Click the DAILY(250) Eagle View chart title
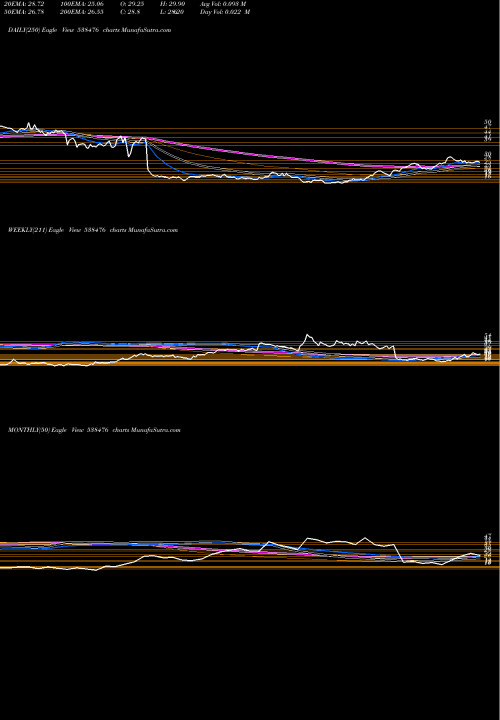 click(x=90, y=30)
